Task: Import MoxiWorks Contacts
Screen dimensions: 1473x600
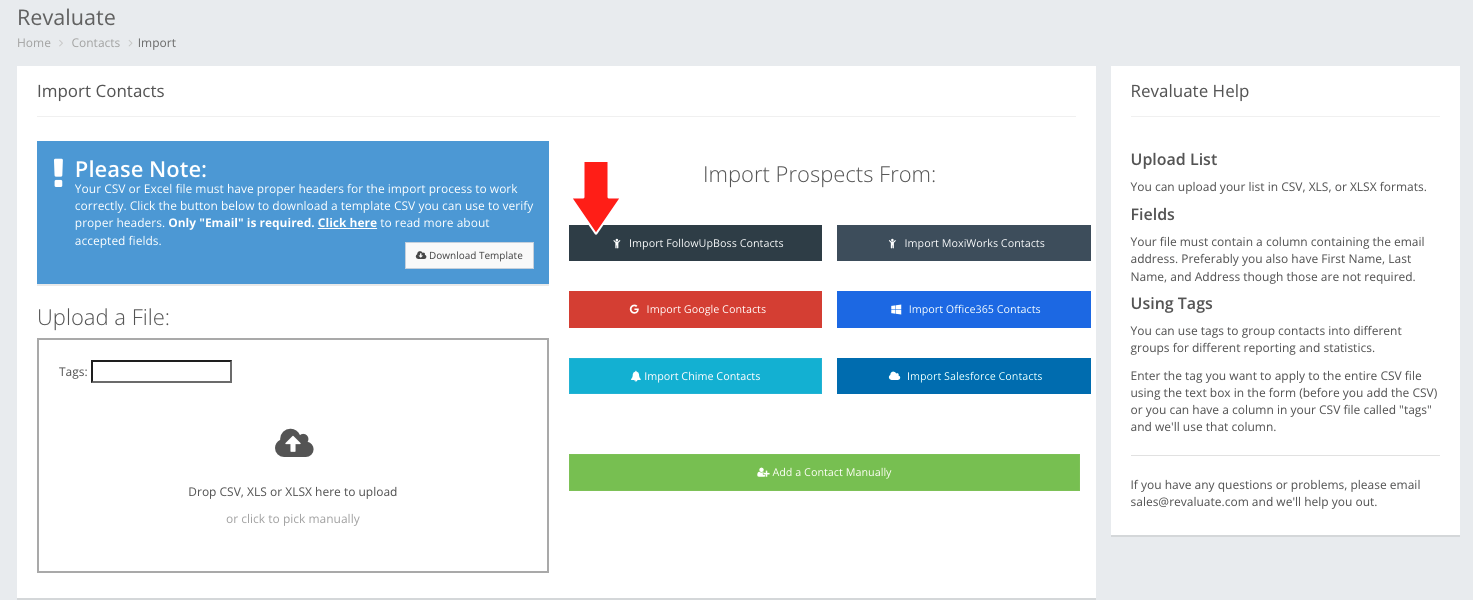Action: tap(964, 243)
